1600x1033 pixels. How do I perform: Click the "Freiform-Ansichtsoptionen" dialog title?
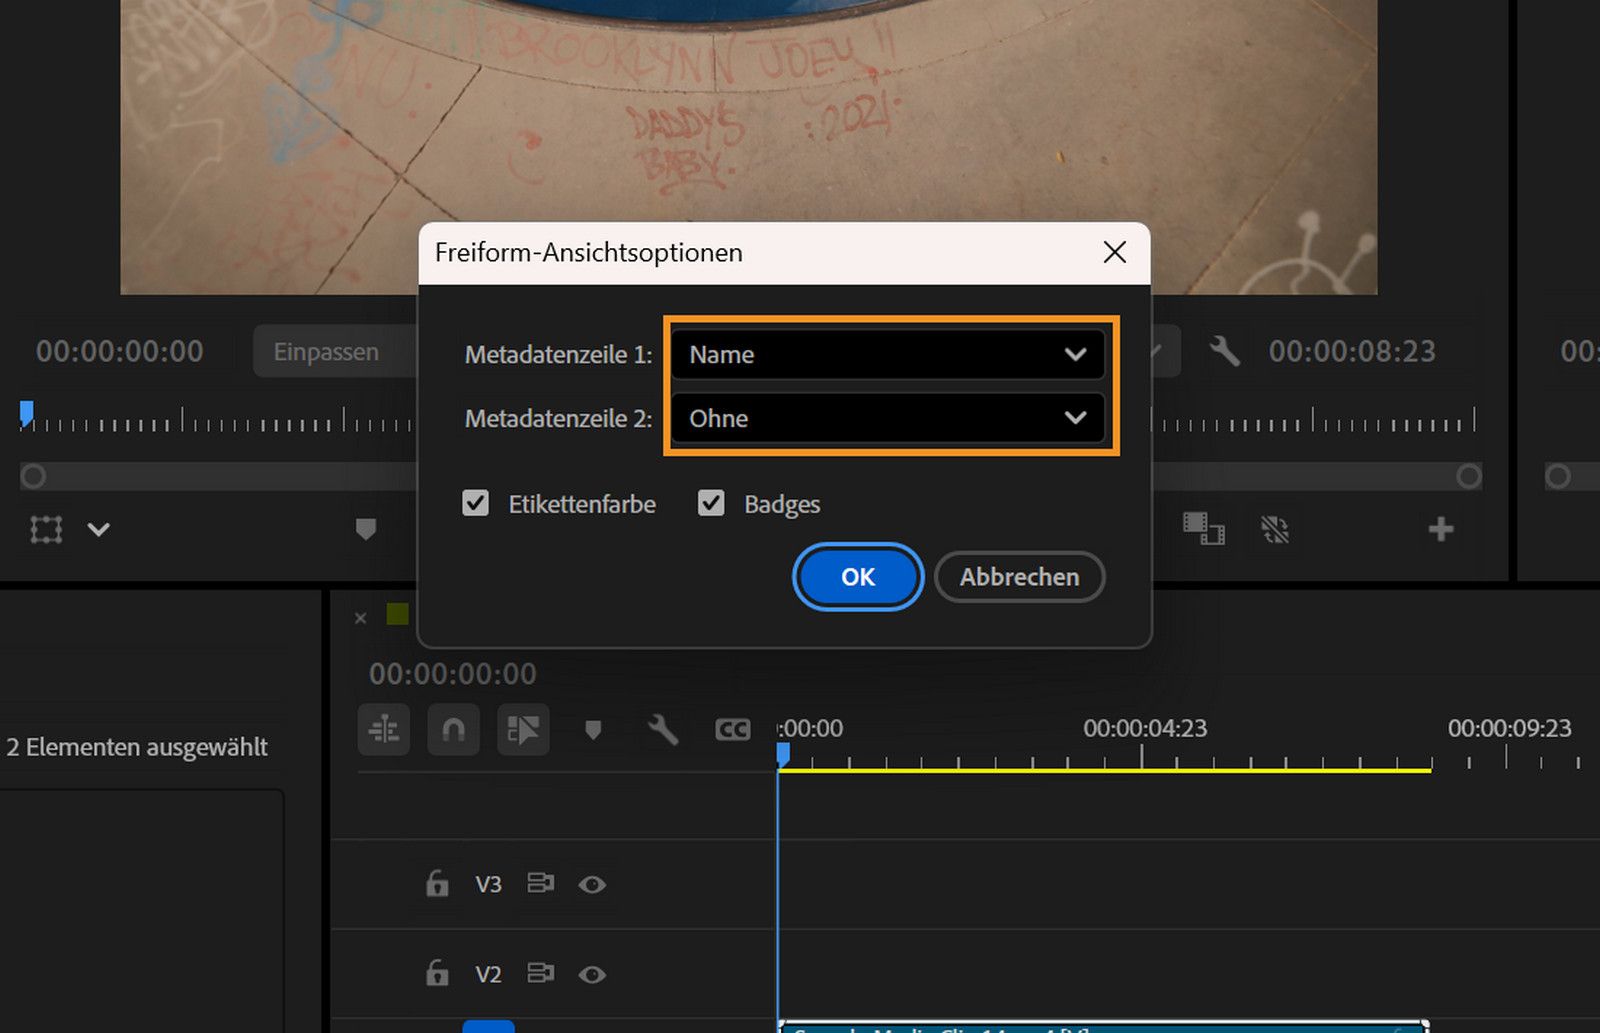(589, 252)
